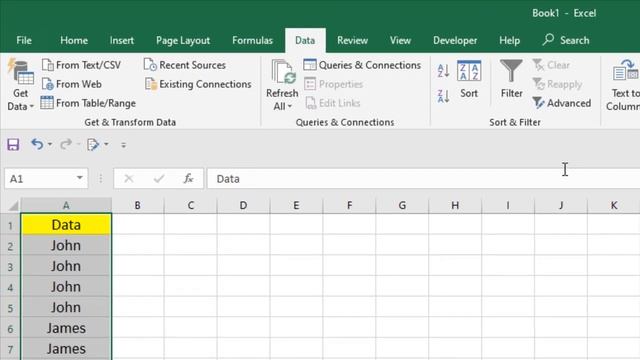Select column A header

coord(66,205)
